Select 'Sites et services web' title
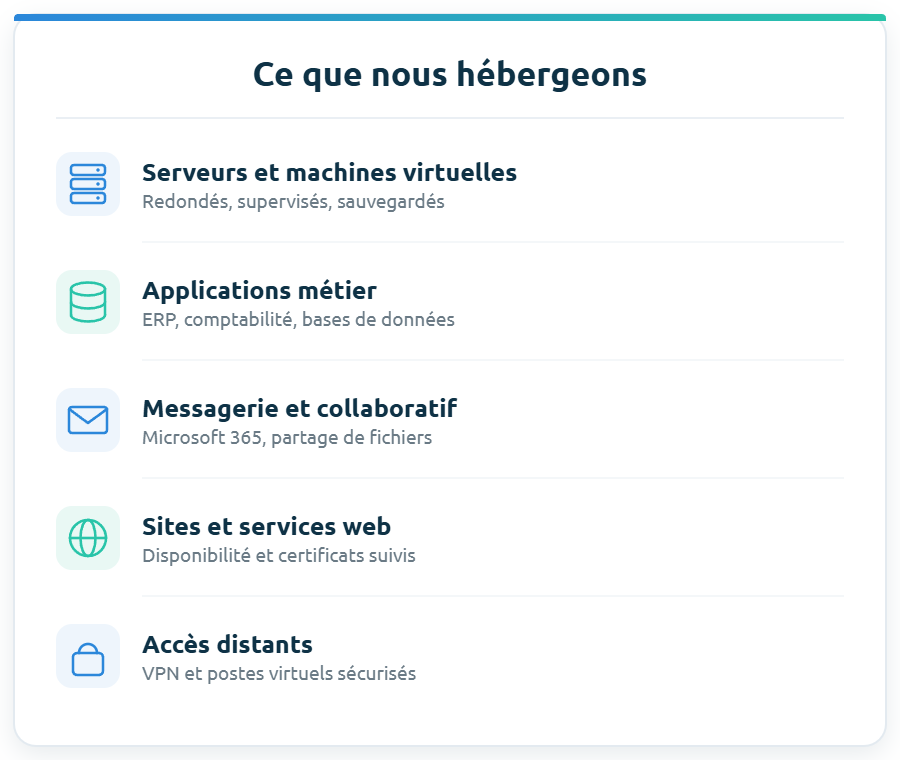Viewport: 900px width, 760px height. click(x=266, y=526)
